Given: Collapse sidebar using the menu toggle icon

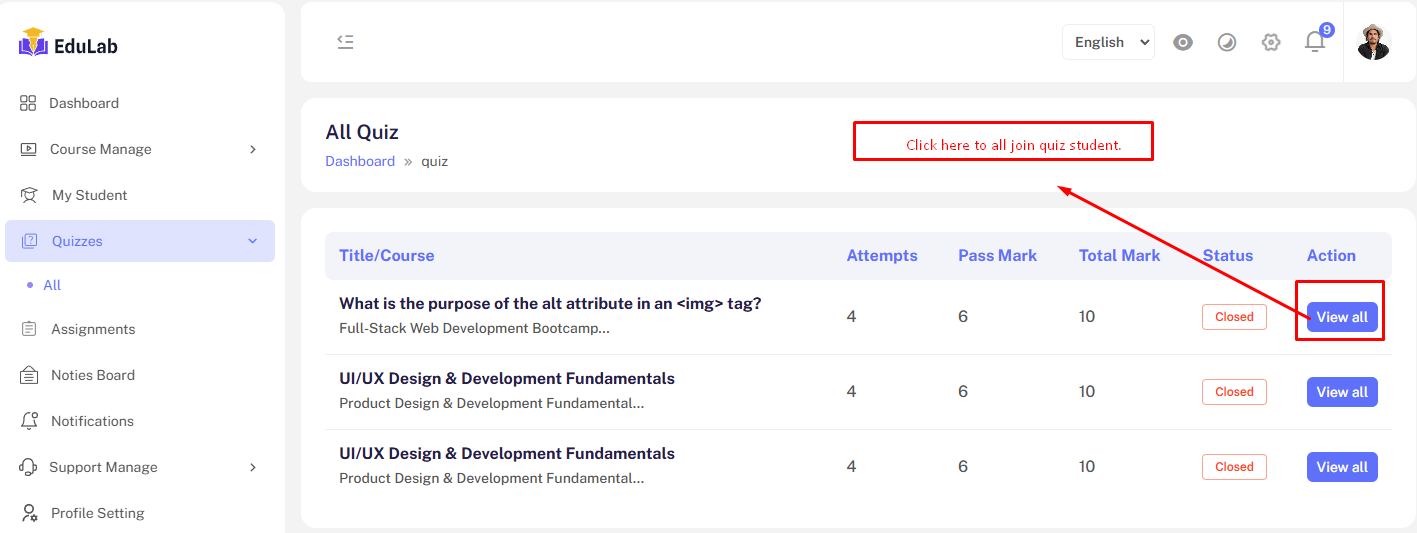Looking at the screenshot, I should (345, 42).
